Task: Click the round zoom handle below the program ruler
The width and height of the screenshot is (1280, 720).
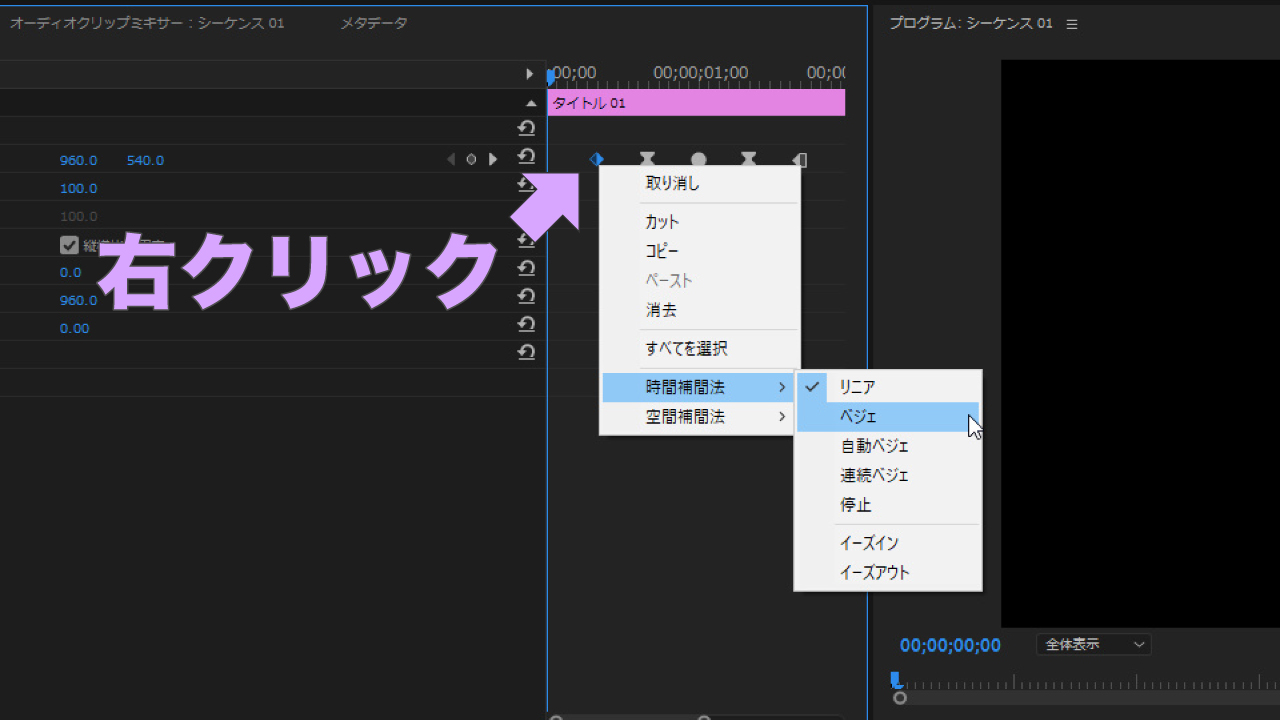Action: pyautogui.click(x=900, y=698)
